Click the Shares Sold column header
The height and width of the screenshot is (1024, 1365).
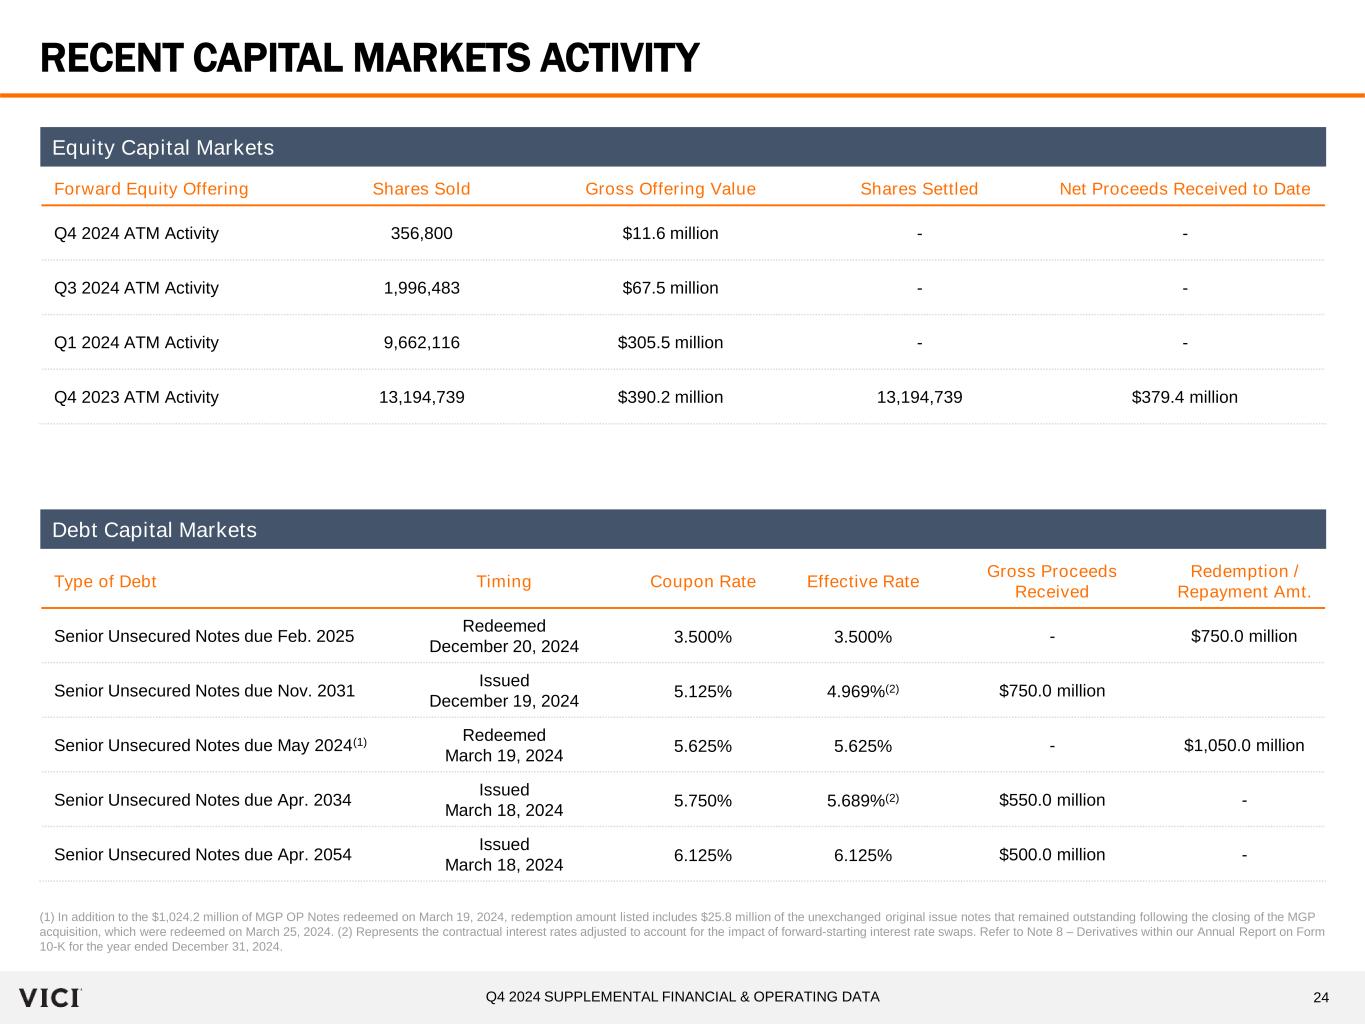[421, 189]
